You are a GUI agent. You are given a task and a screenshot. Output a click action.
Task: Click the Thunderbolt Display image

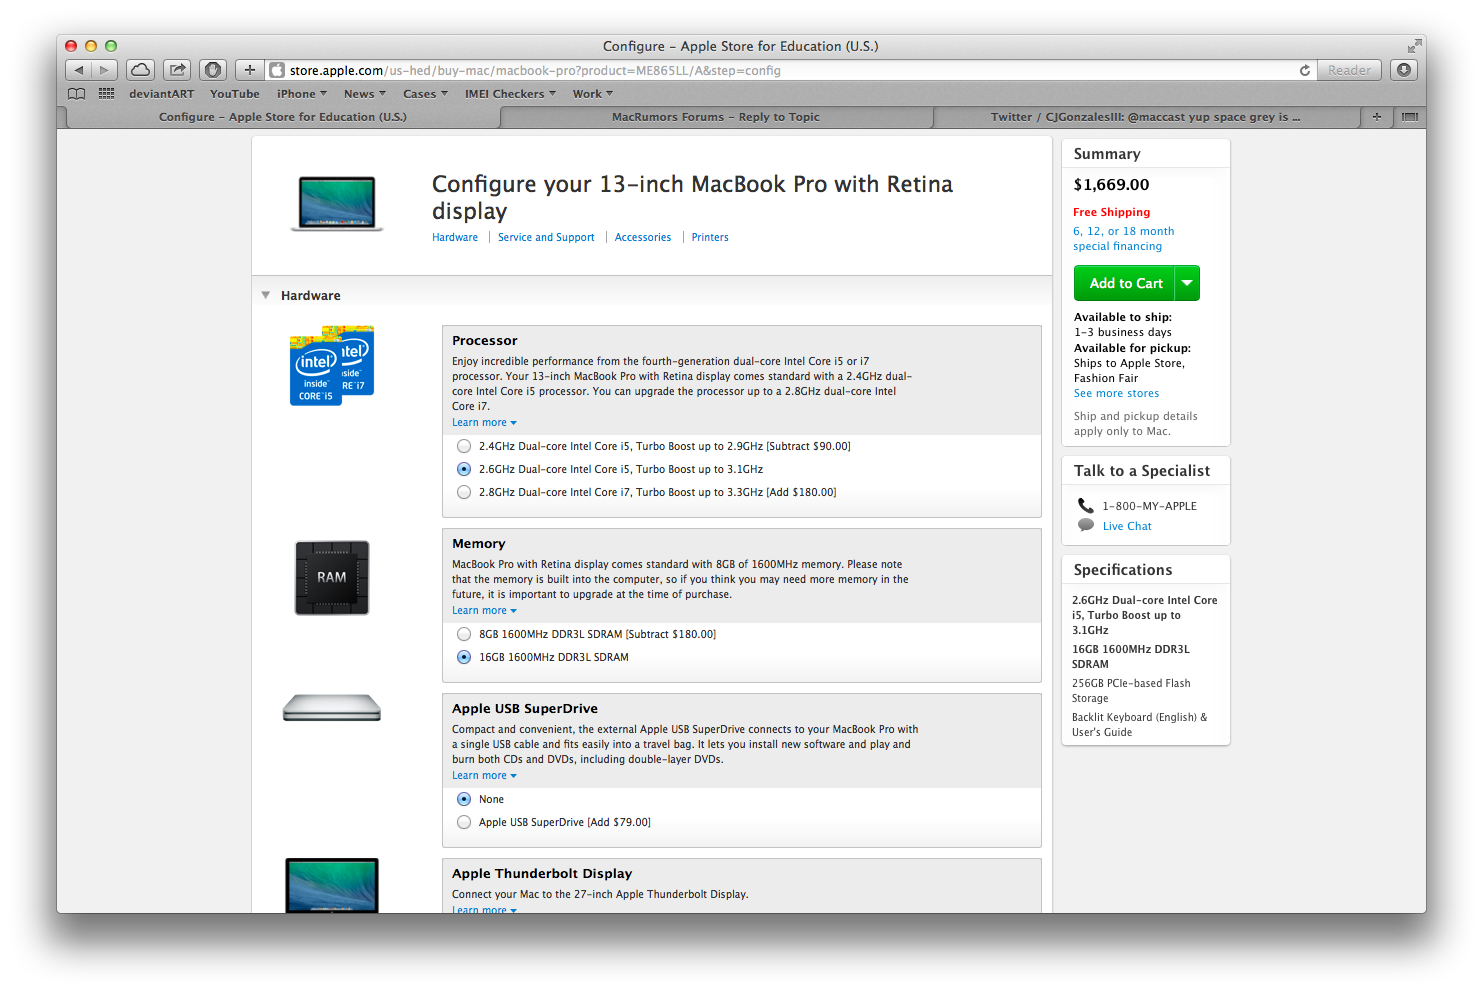coord(332,885)
